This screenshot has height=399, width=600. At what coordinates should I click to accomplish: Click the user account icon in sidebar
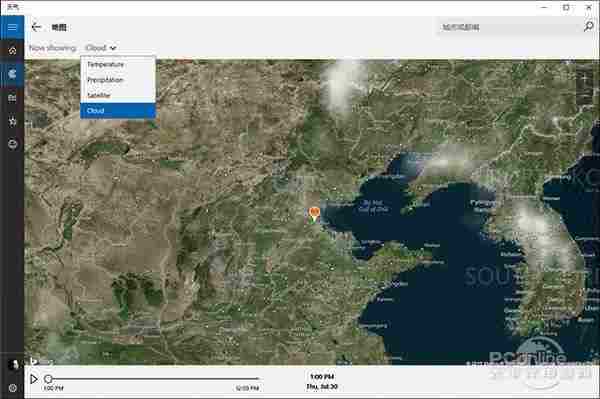[13, 365]
